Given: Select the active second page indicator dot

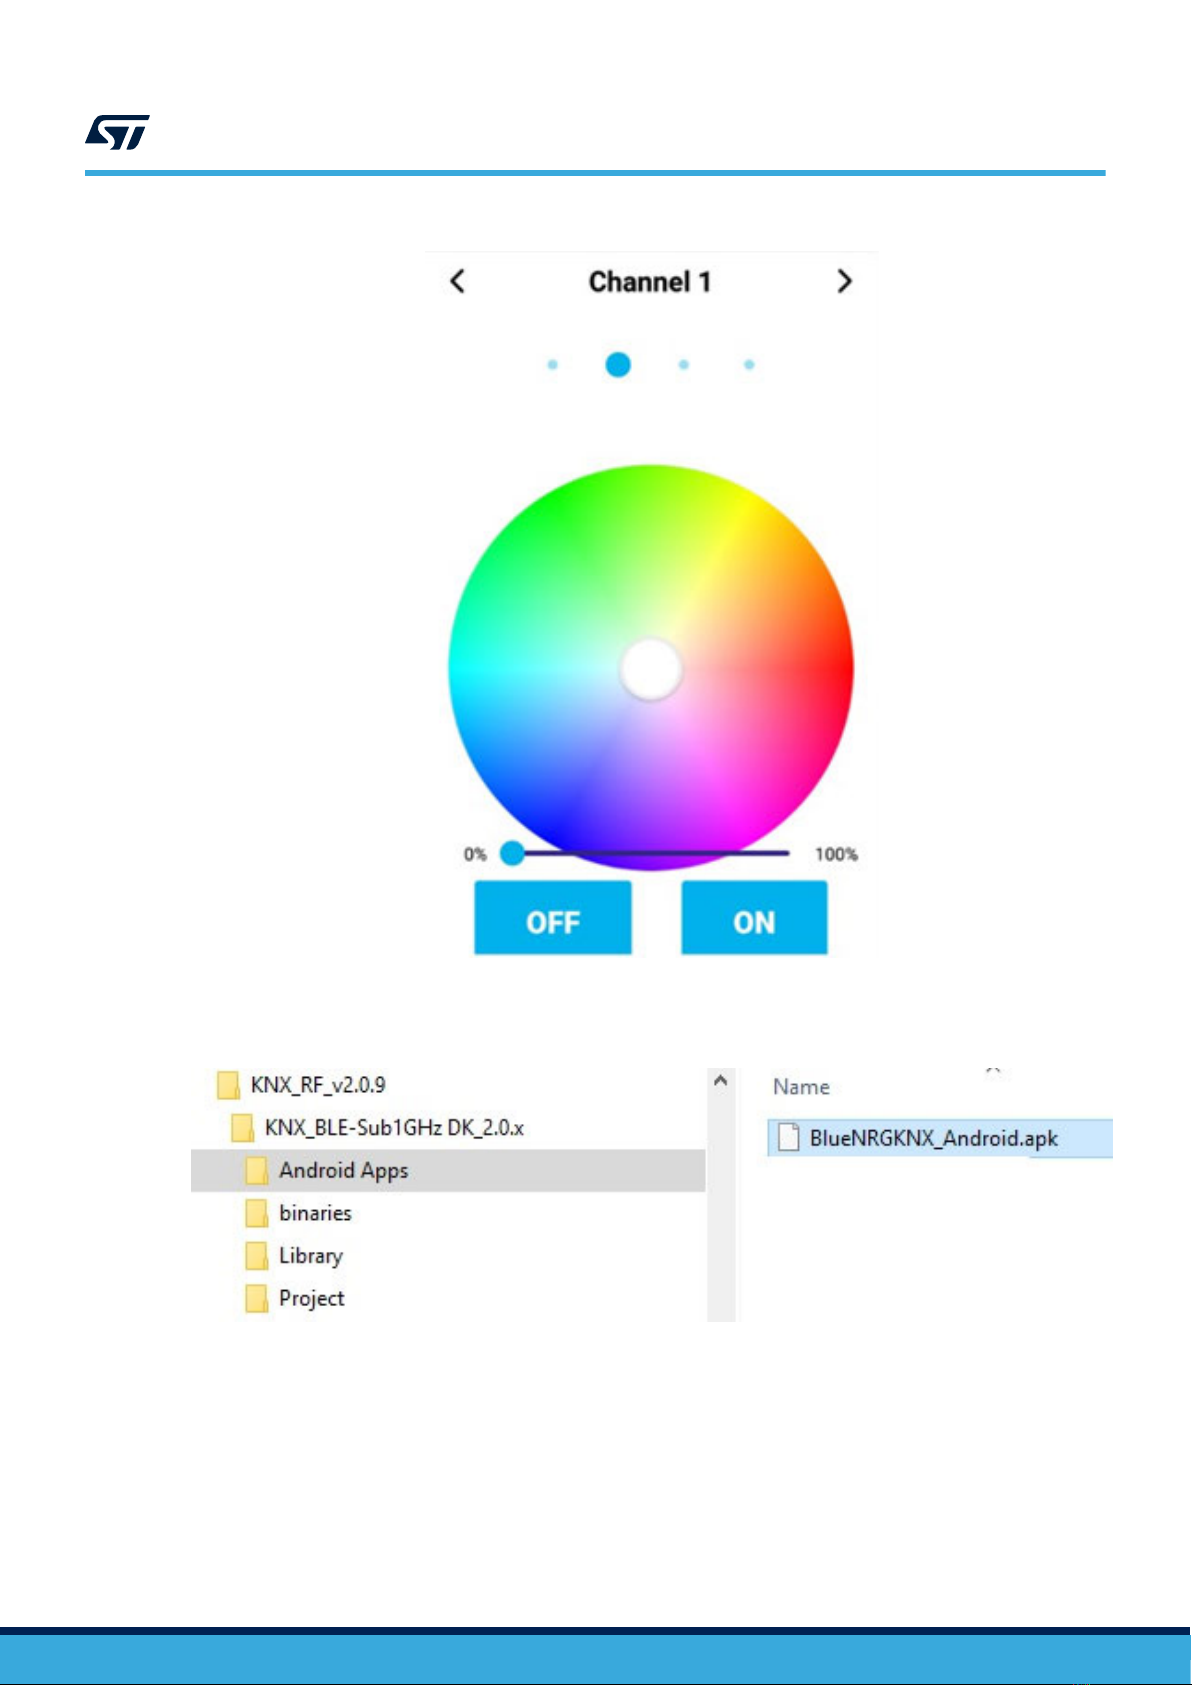Looking at the screenshot, I should click(x=618, y=365).
